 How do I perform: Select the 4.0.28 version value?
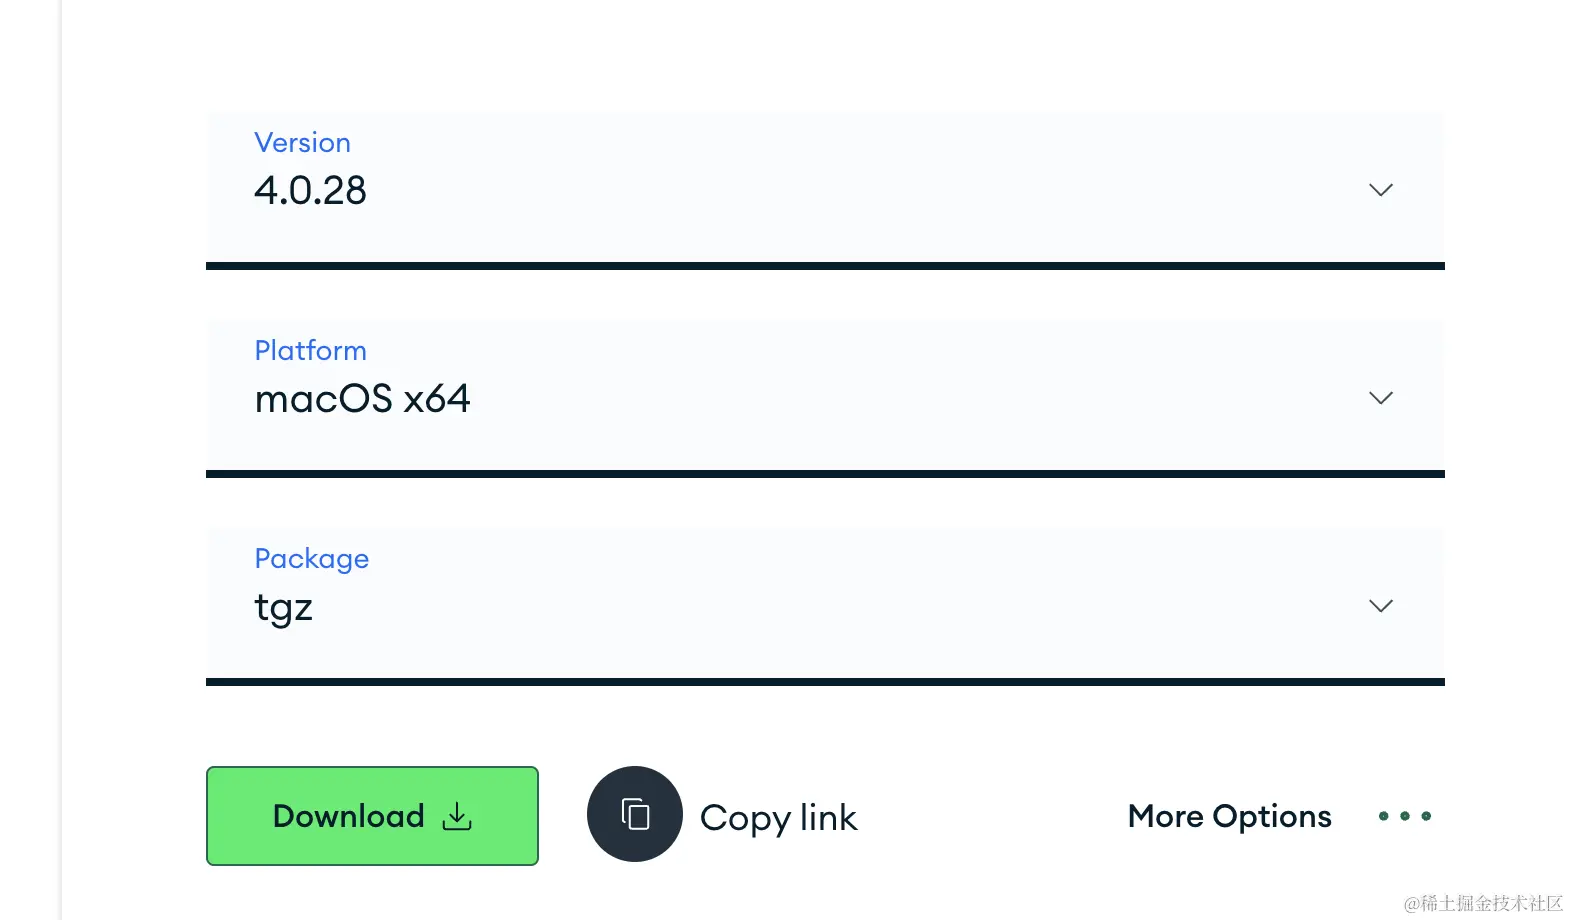[x=310, y=190]
